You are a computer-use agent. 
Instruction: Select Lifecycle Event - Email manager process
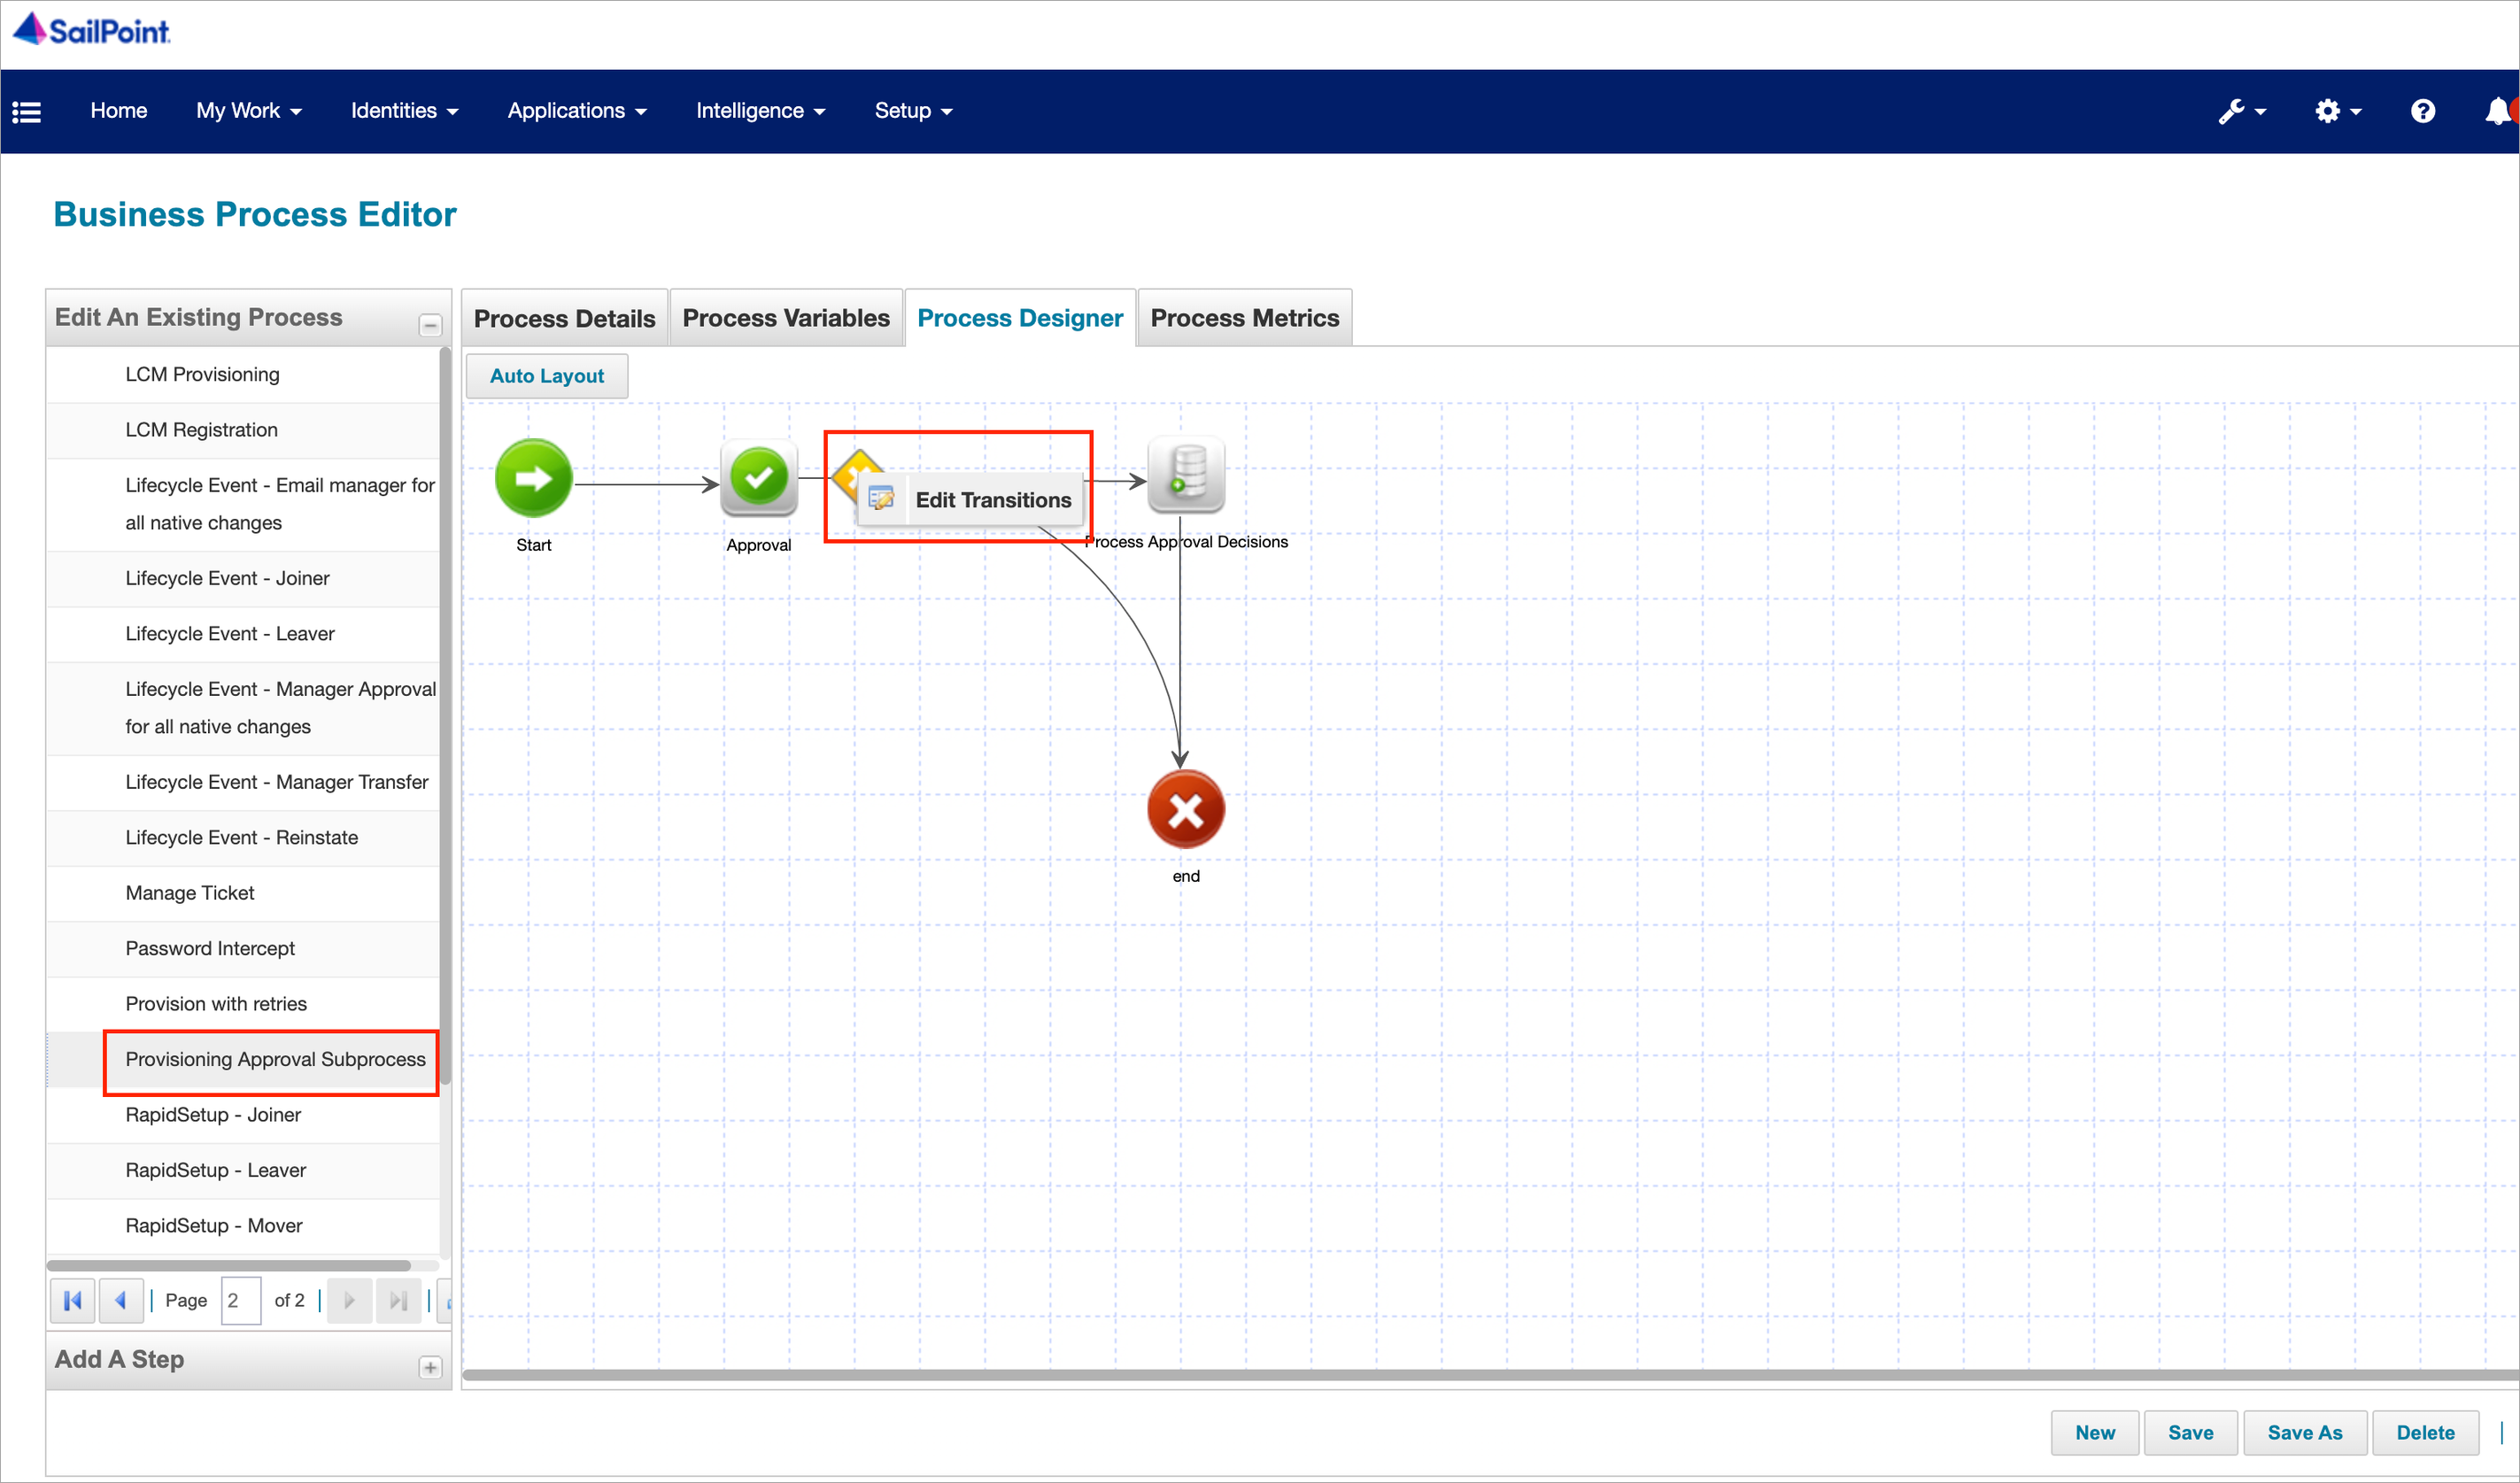243,504
